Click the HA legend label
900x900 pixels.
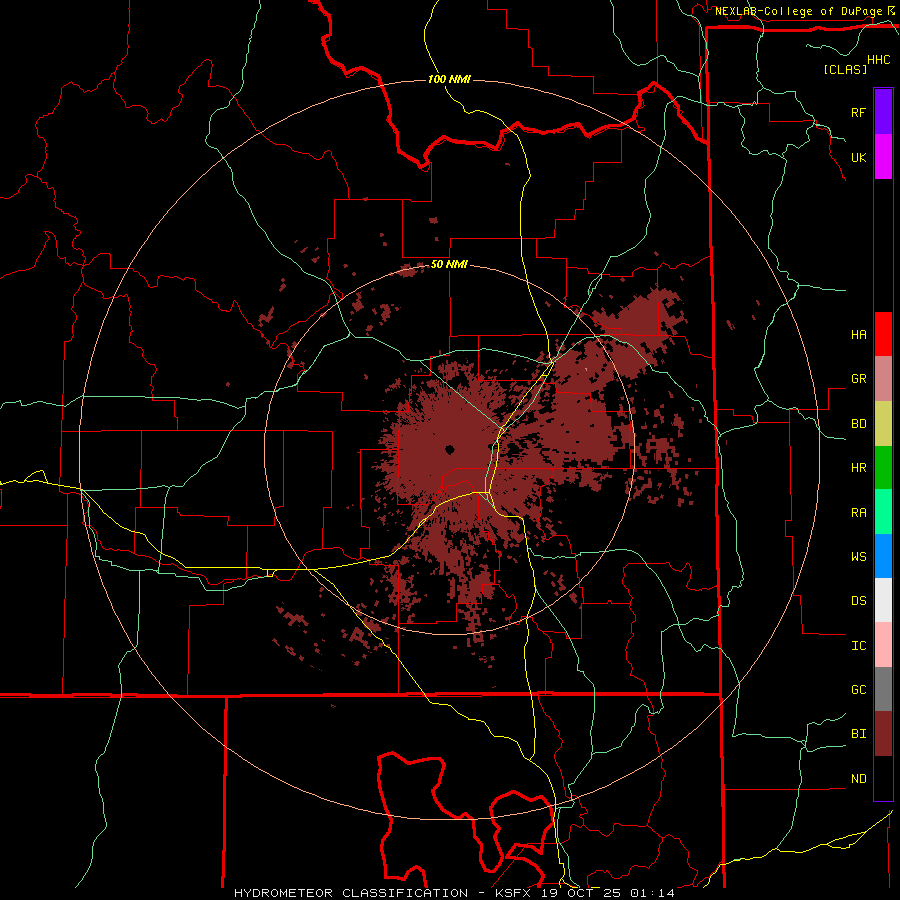pyautogui.click(x=858, y=334)
